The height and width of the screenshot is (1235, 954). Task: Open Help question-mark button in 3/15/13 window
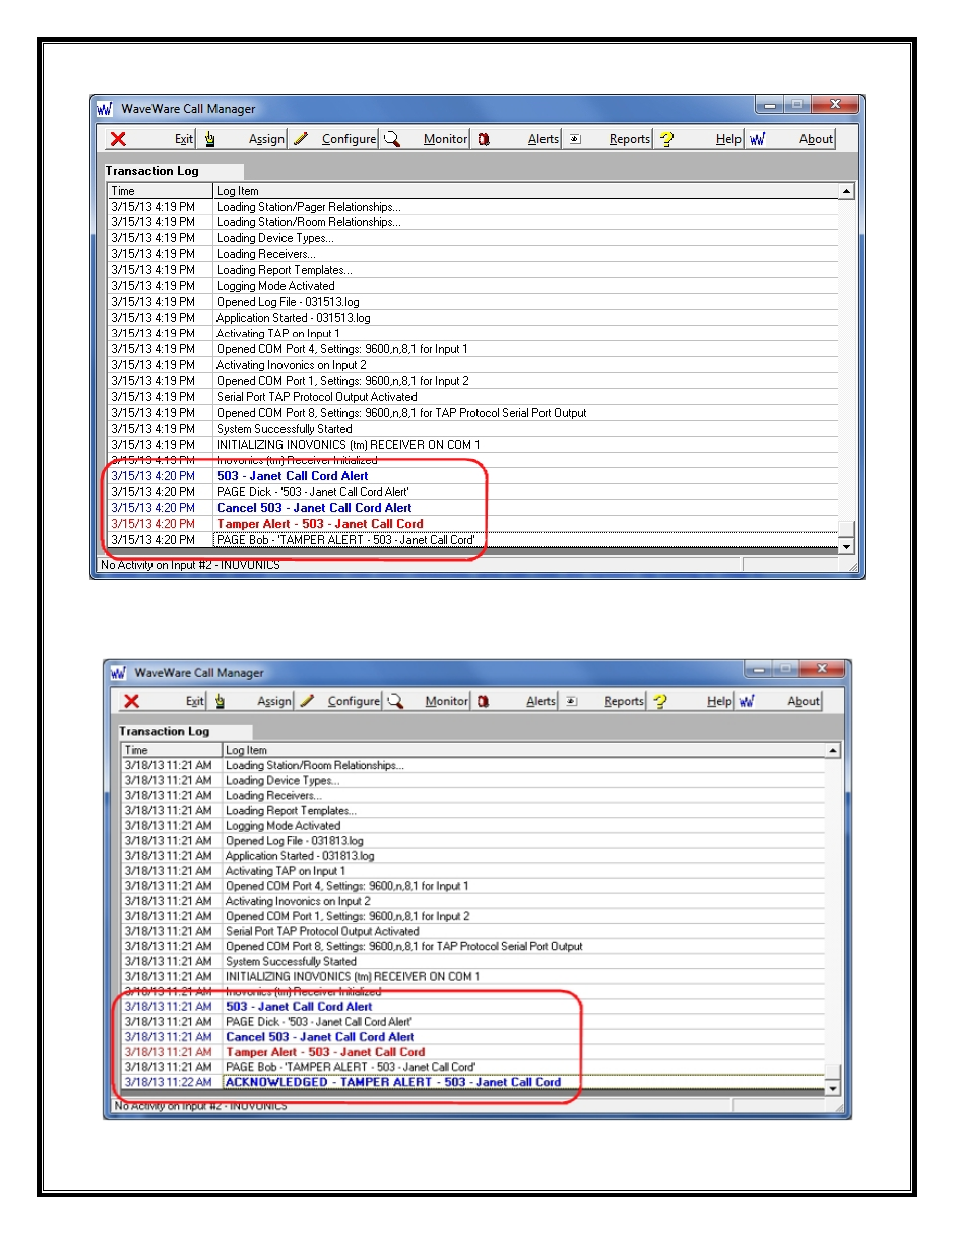700,139
